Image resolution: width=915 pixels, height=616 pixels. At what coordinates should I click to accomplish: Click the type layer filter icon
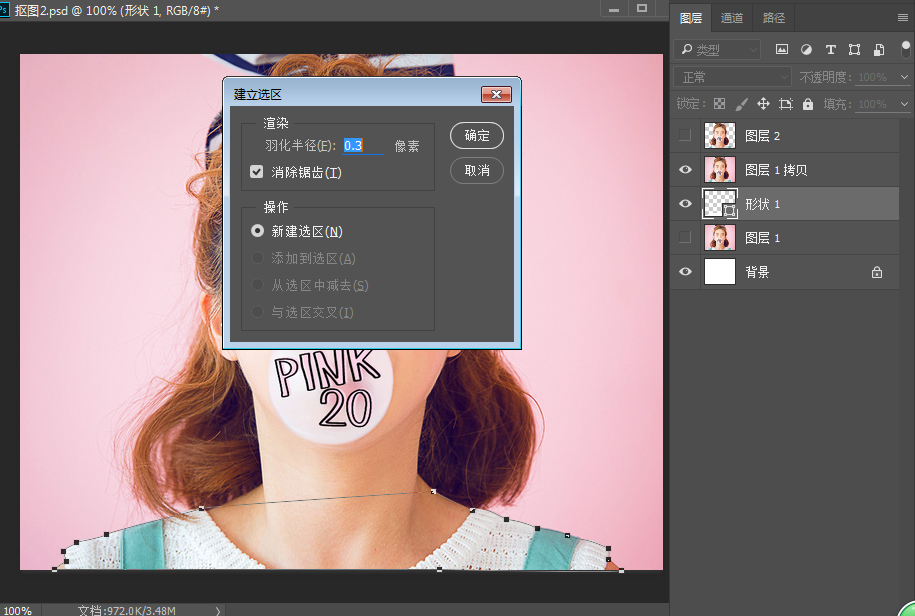830,50
